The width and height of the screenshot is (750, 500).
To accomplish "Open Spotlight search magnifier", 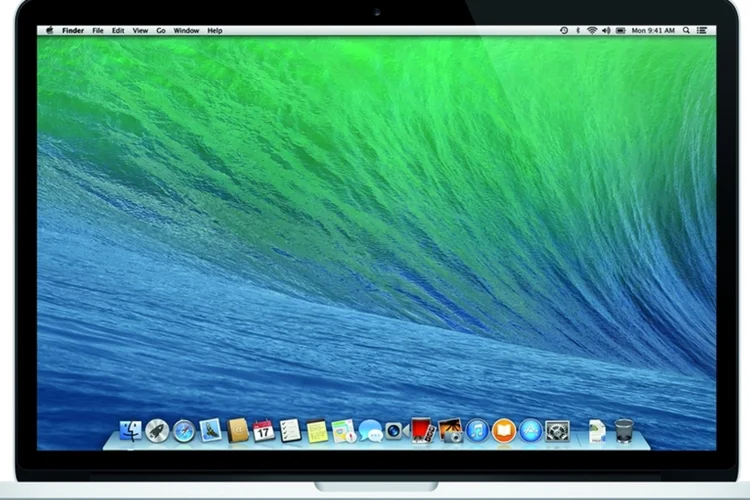I will click(686, 30).
